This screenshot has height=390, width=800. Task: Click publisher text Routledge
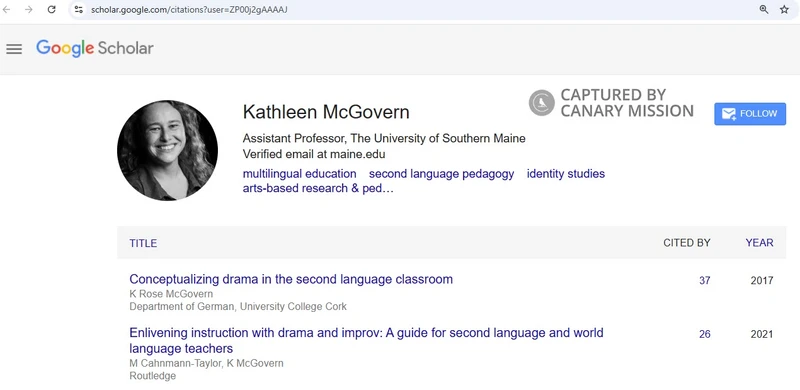tap(153, 376)
